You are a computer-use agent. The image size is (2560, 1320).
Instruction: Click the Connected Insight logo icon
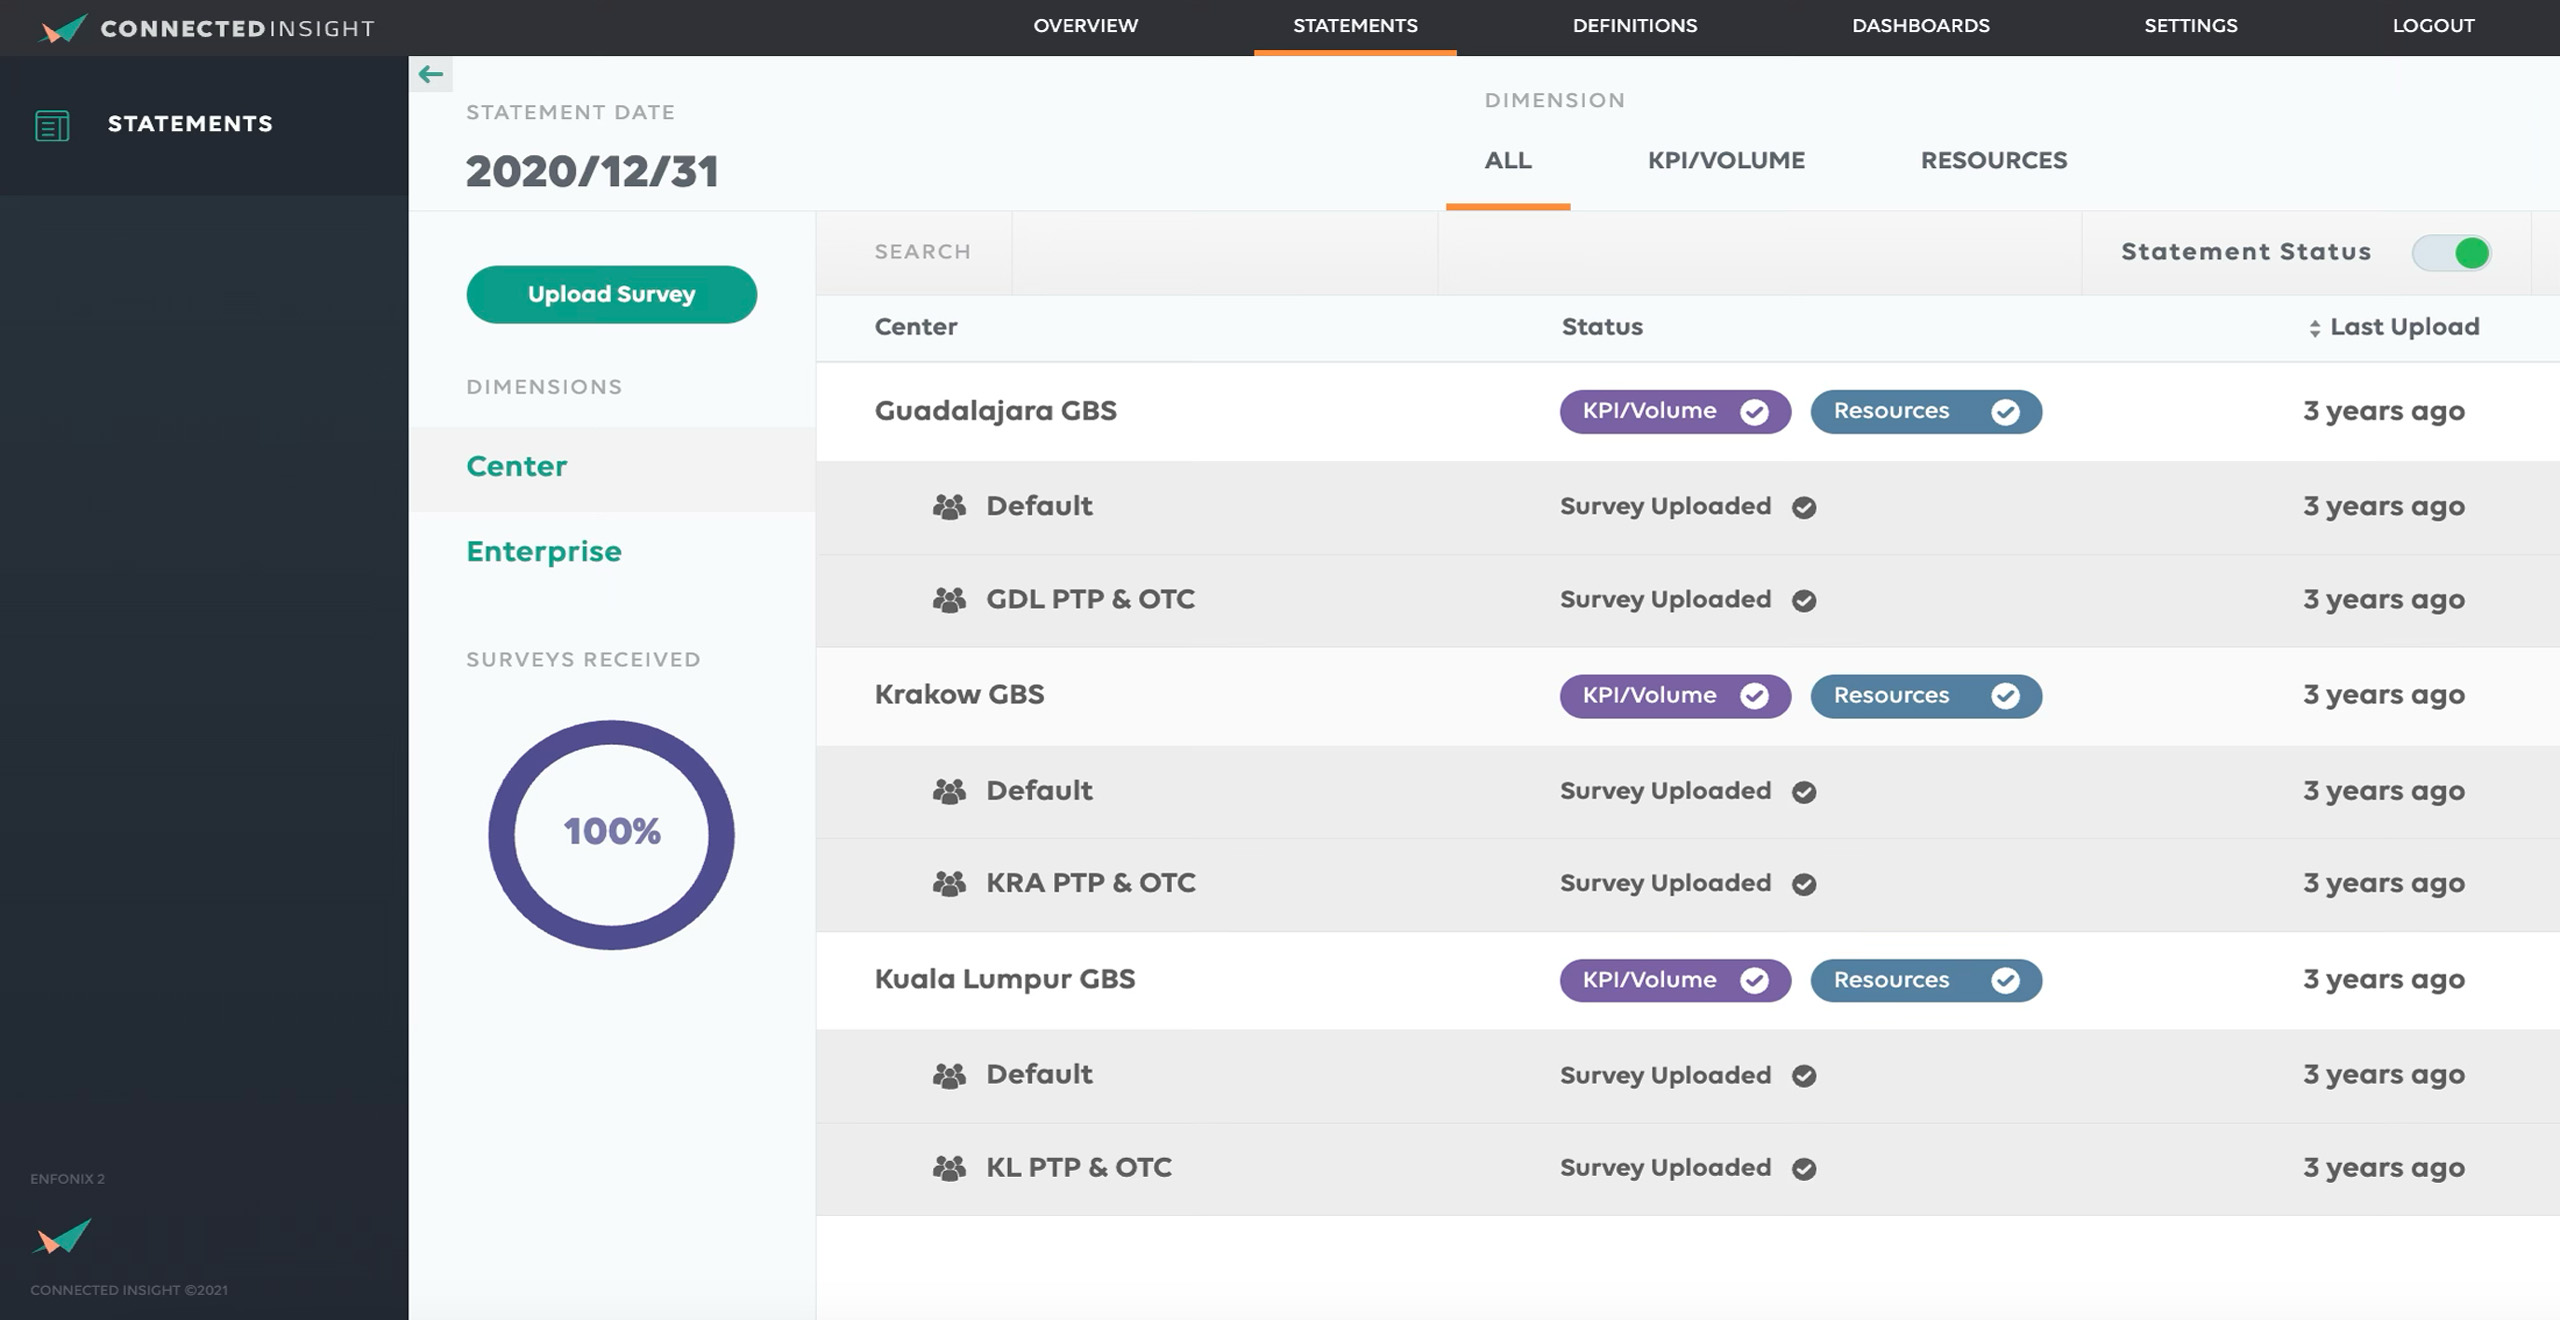point(60,27)
